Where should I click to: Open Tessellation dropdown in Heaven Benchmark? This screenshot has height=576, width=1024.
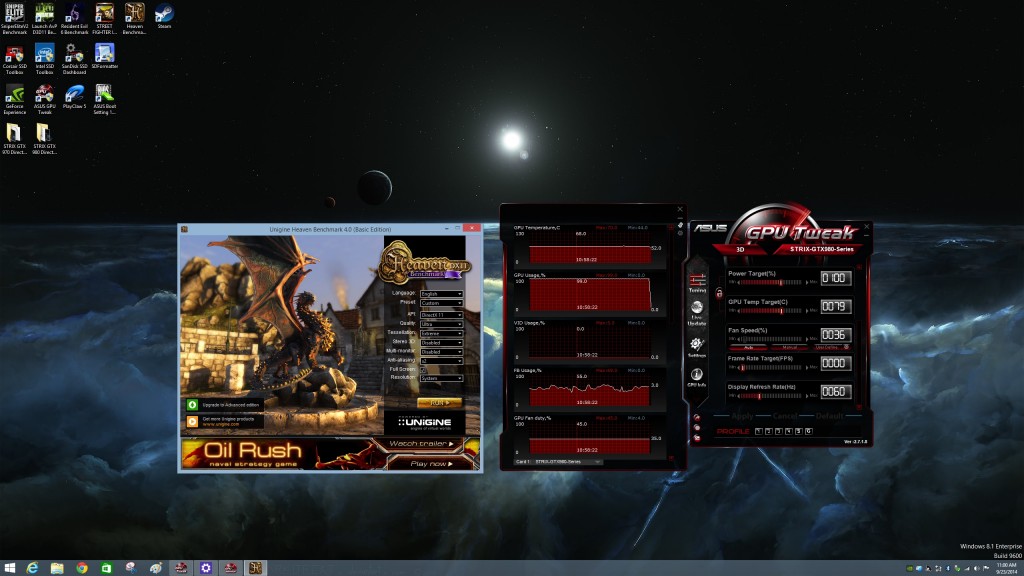tap(441, 333)
